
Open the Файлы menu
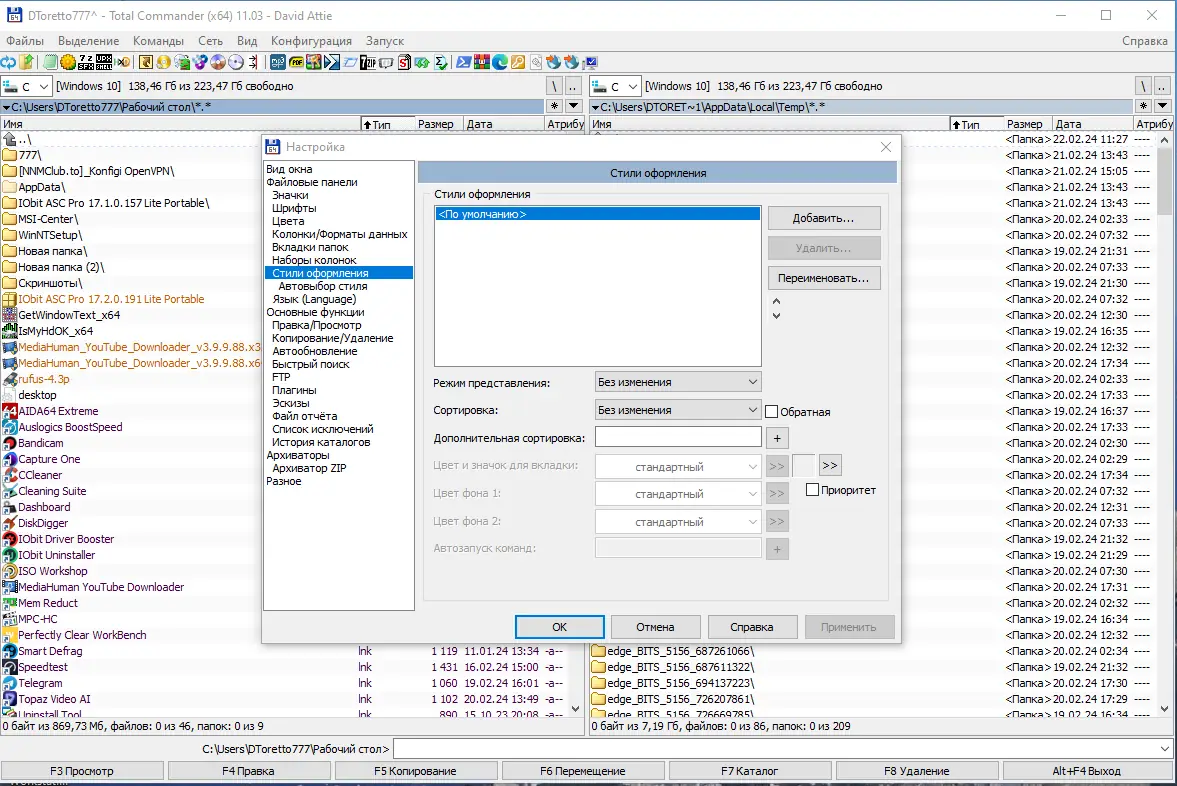click(x=25, y=41)
